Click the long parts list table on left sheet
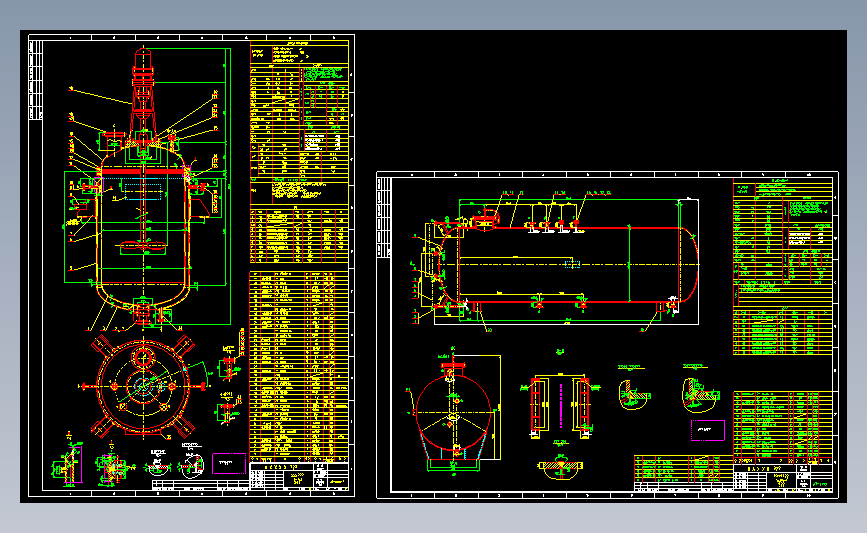 pyautogui.click(x=299, y=366)
